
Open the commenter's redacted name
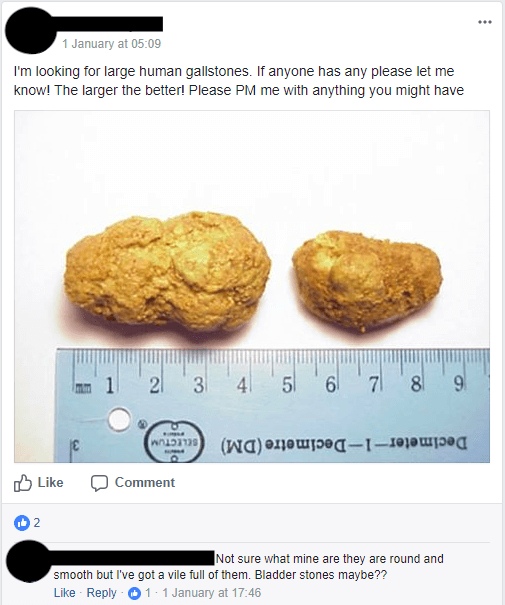coord(133,558)
